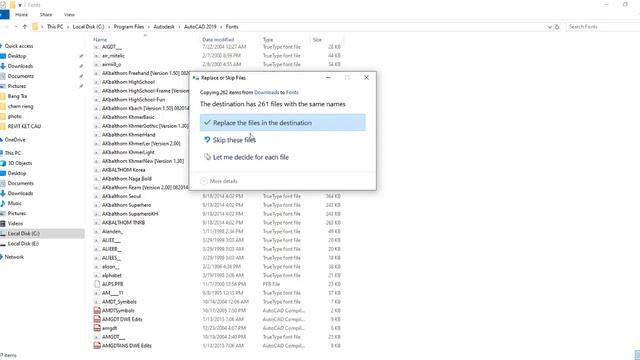
Task: Sort files by Type column
Action: coord(268,40)
